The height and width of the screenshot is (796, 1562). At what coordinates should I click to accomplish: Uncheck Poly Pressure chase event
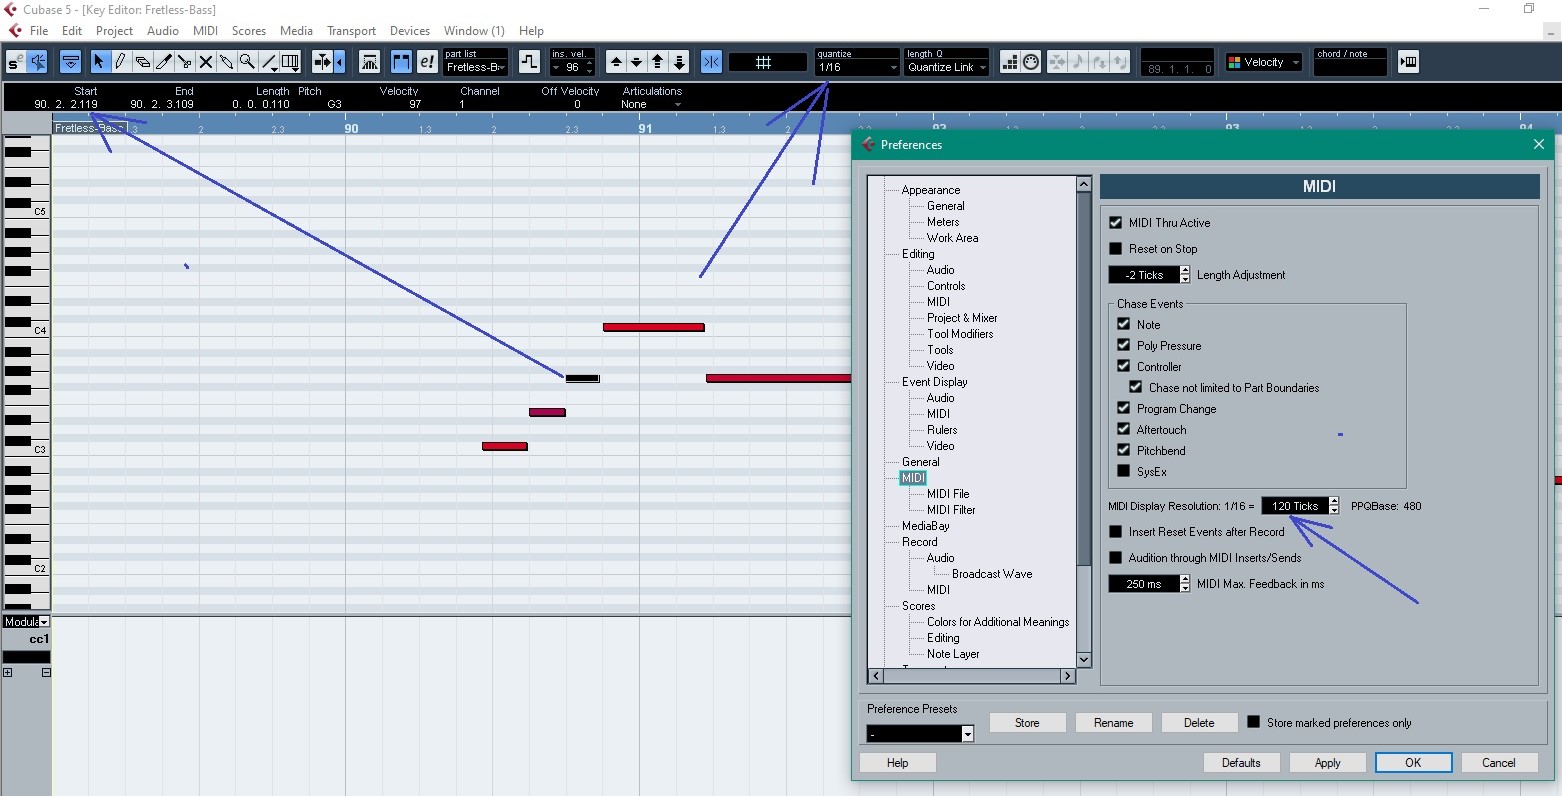pyautogui.click(x=1124, y=345)
